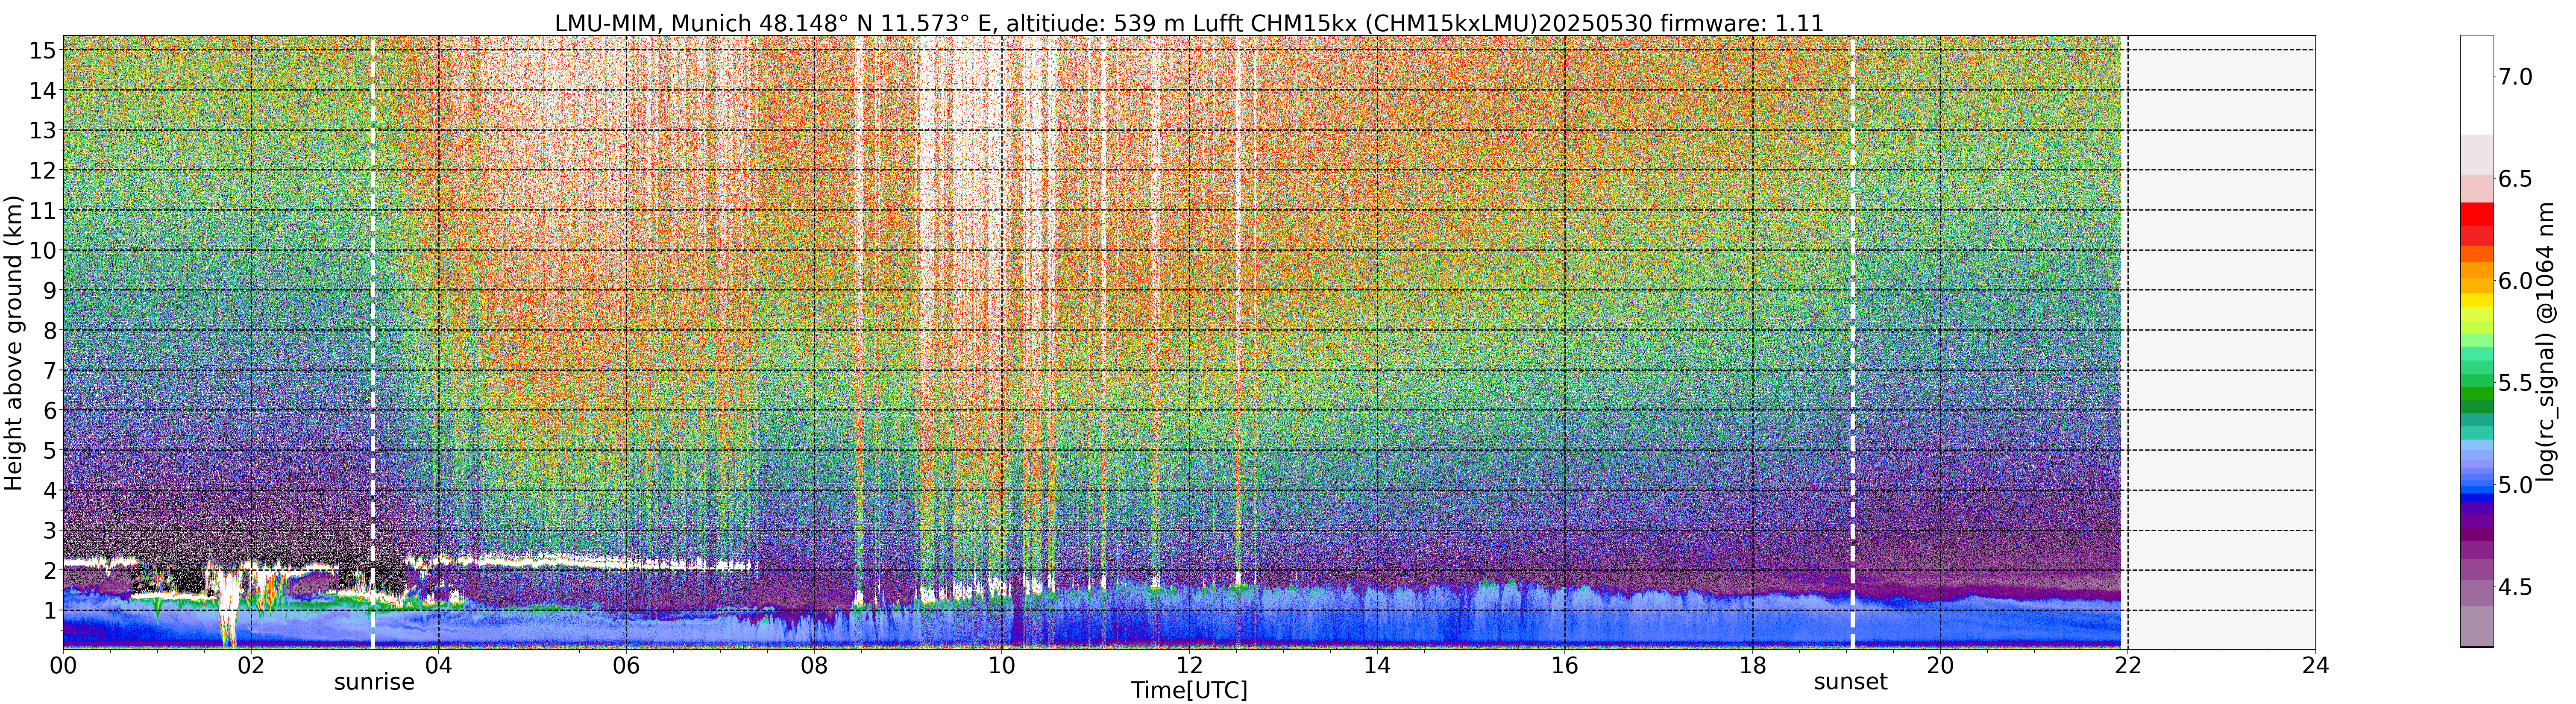This screenshot has height=704, width=2576.
Task: Click time-axis tick label "02"
Action: [251, 666]
